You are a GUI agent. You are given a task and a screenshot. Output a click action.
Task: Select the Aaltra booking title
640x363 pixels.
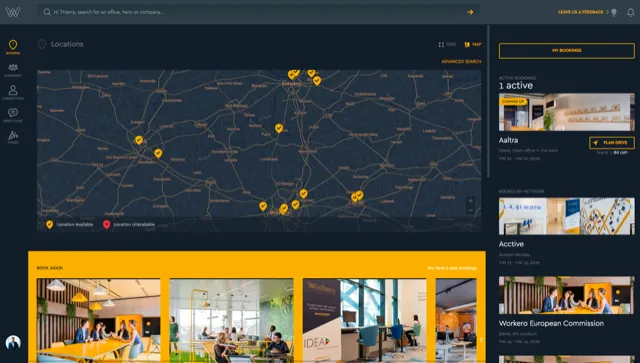click(508, 140)
